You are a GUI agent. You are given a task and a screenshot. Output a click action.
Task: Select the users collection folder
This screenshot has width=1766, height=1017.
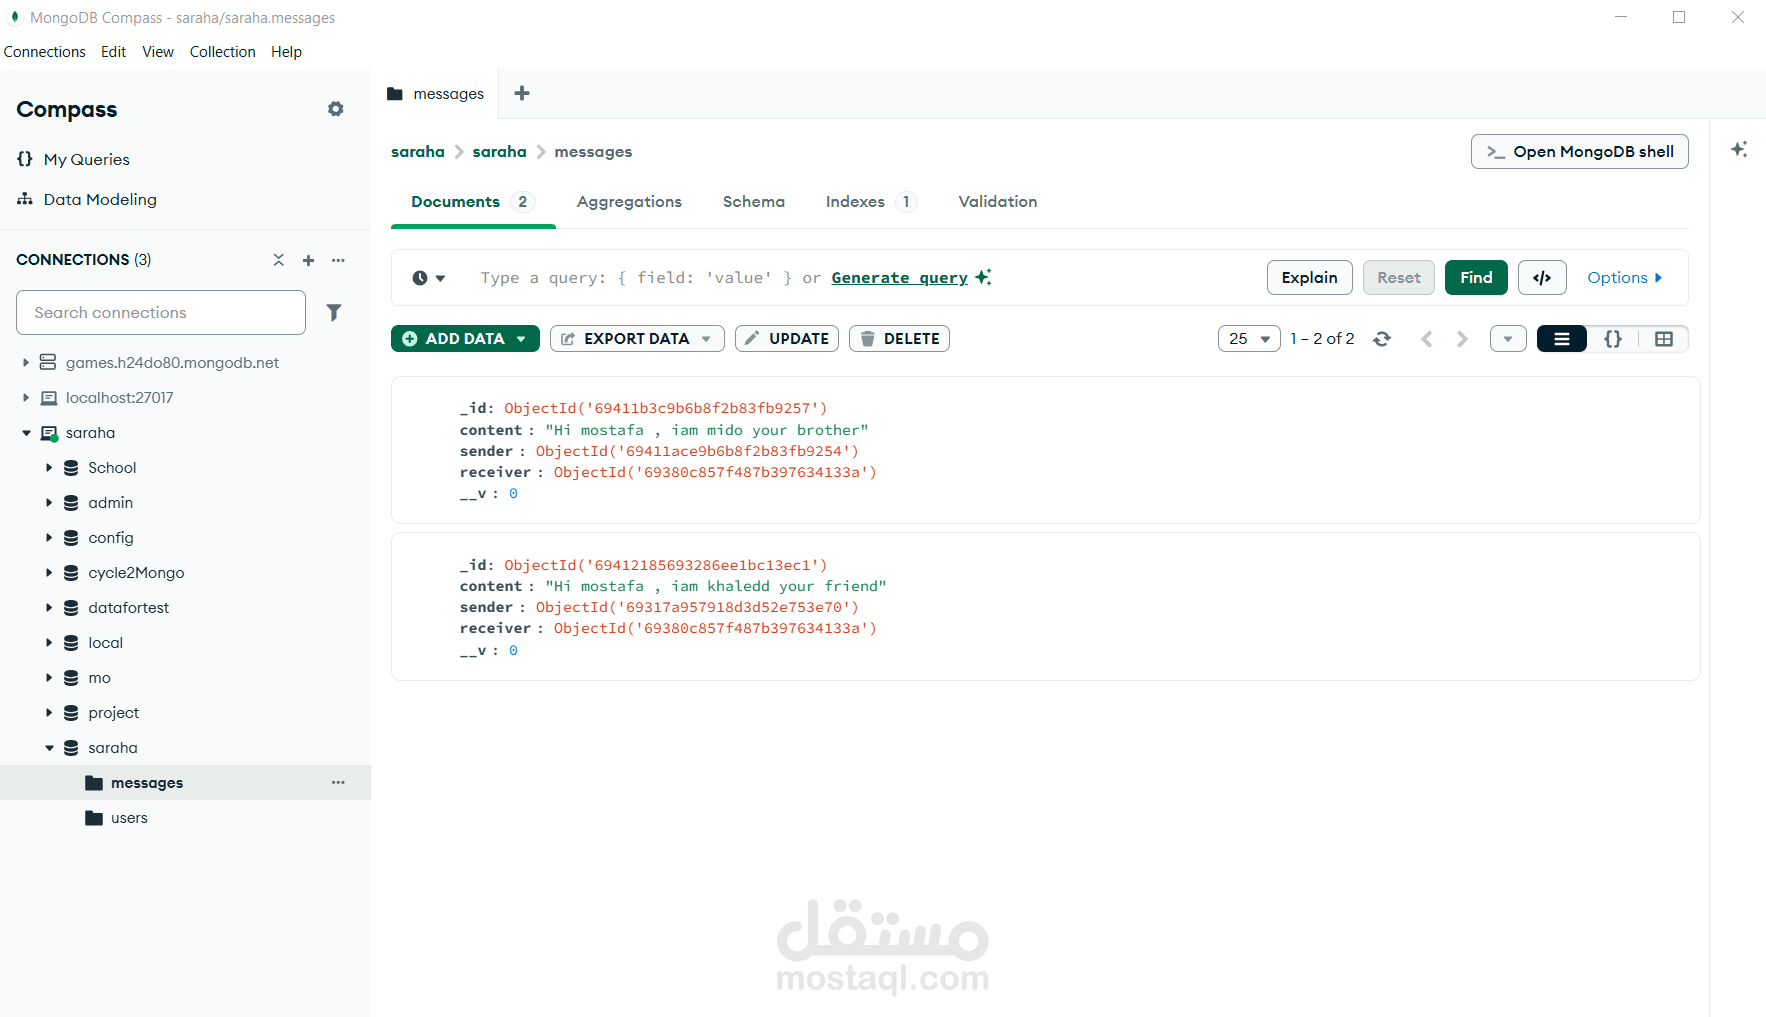(x=94, y=818)
